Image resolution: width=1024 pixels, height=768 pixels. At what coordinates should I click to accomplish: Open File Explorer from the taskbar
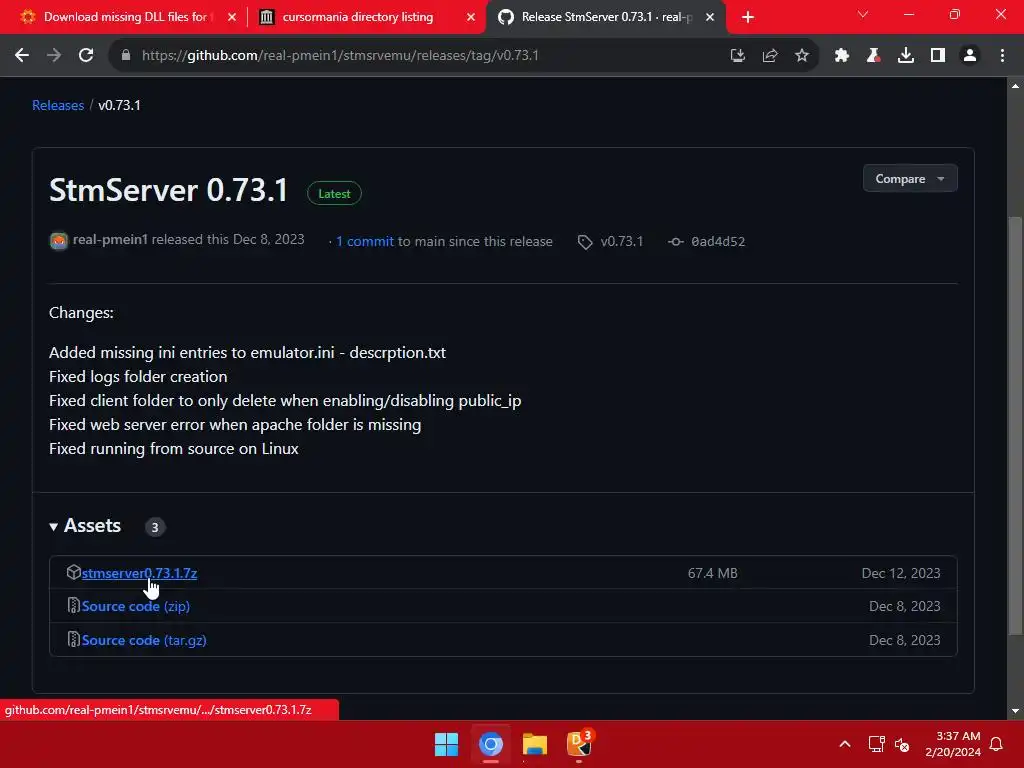click(x=534, y=744)
